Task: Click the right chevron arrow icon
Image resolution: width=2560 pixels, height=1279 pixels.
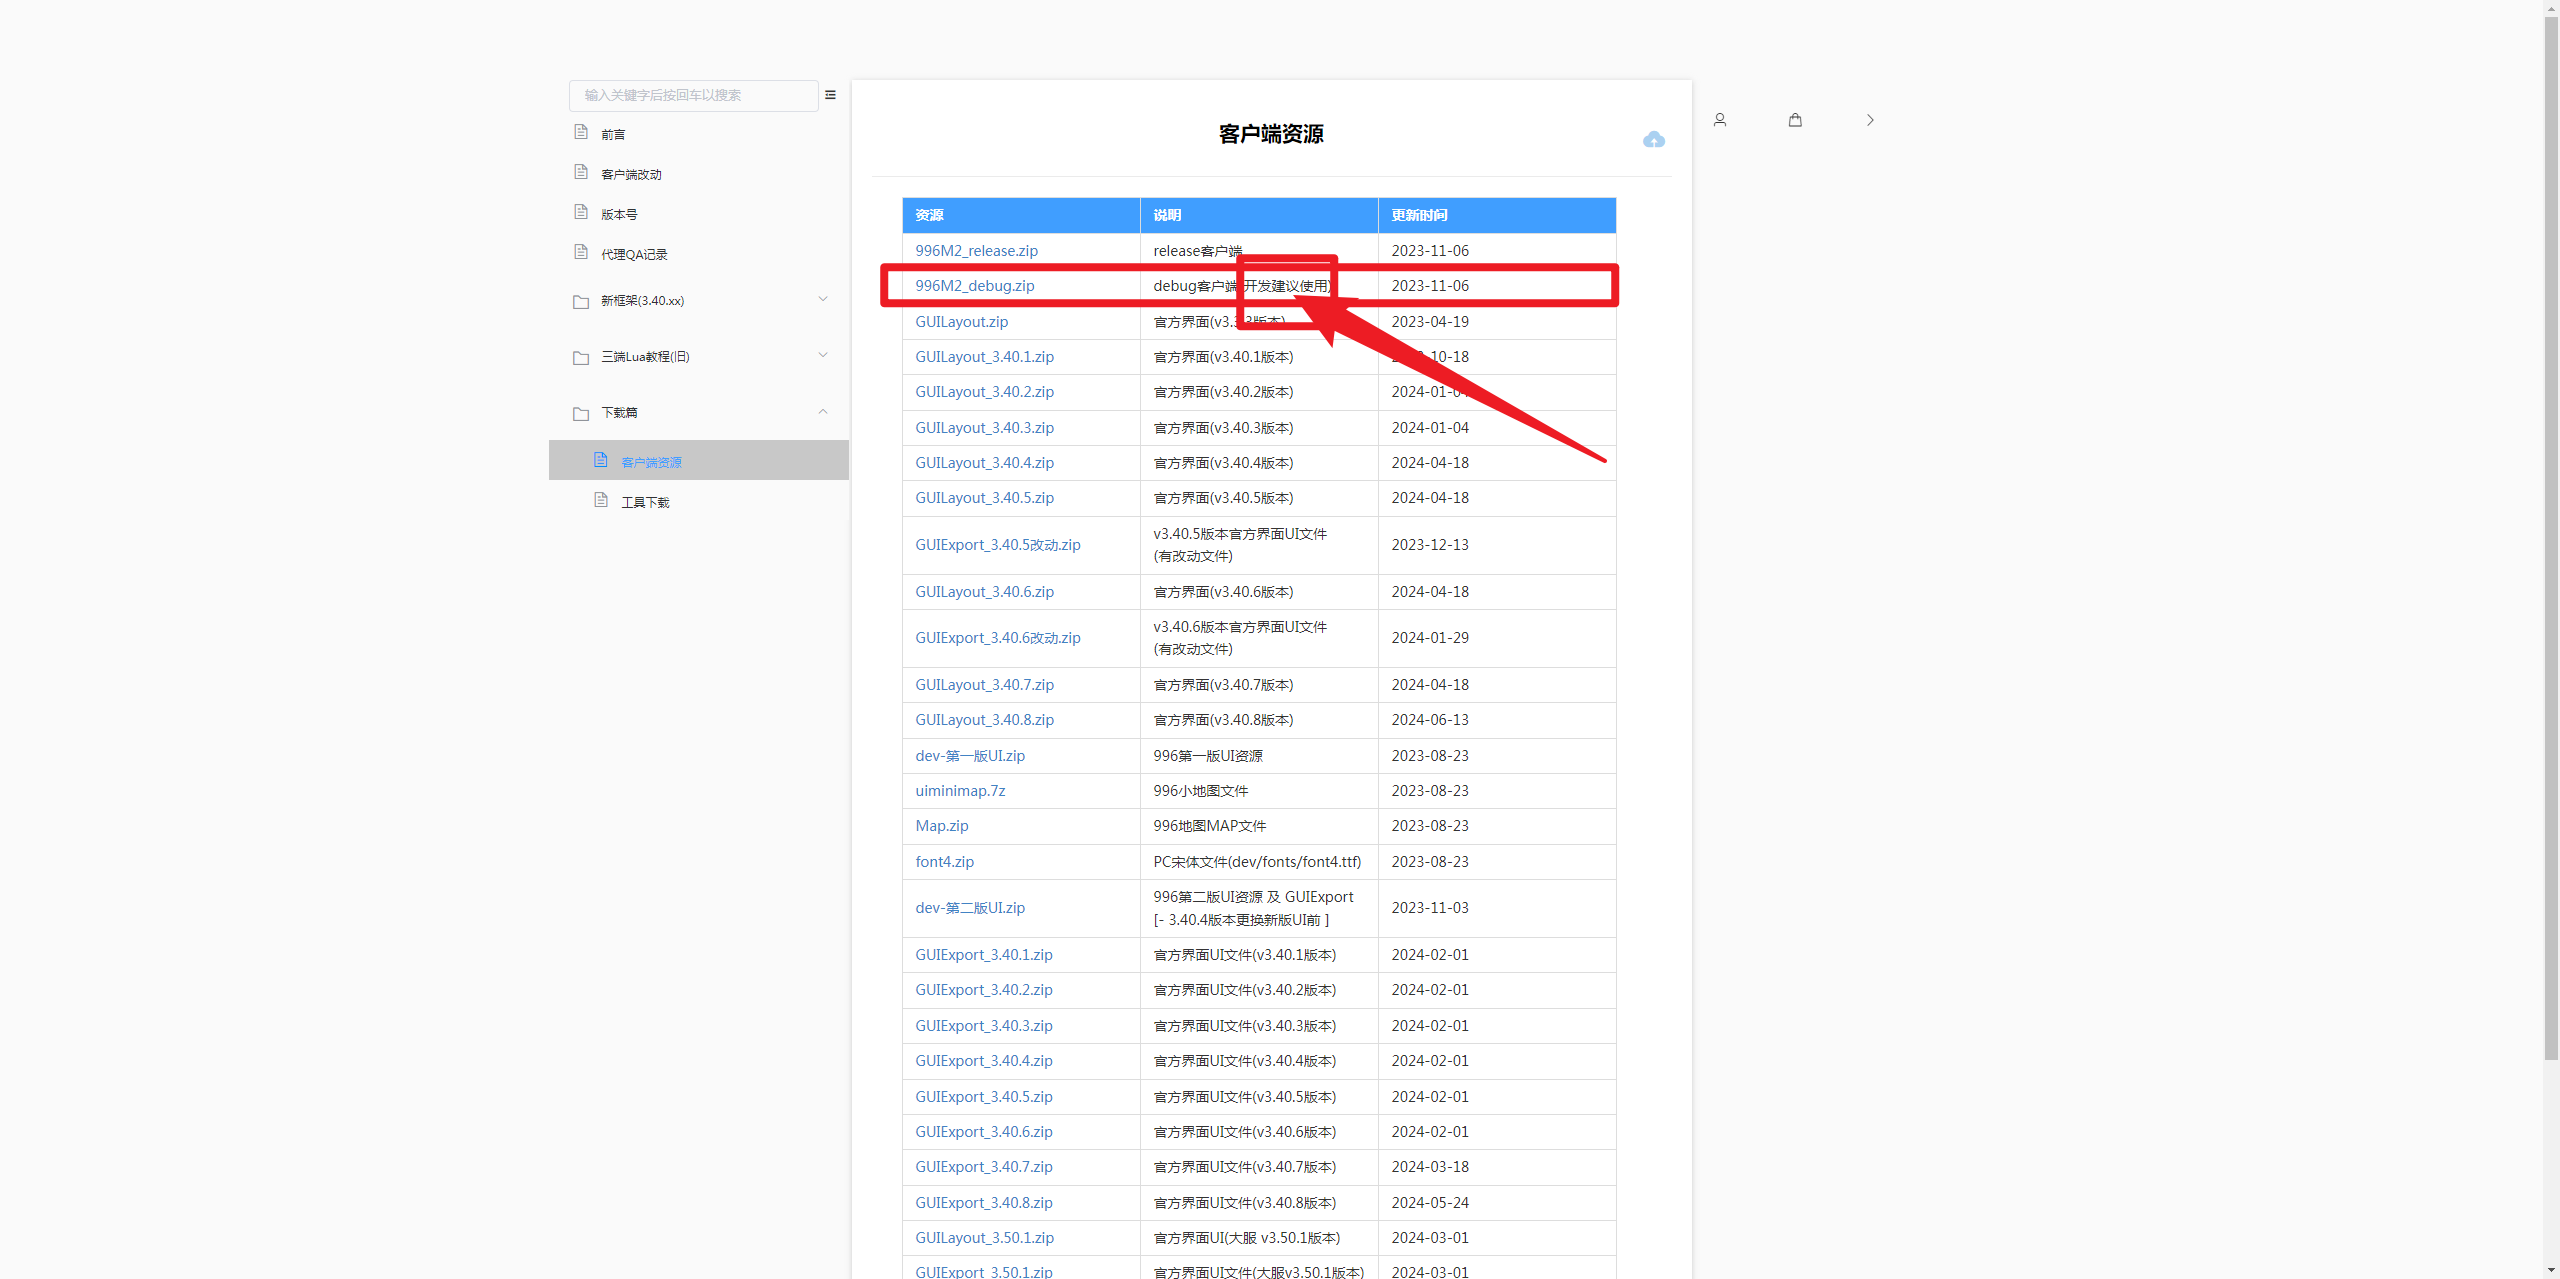Action: [1870, 120]
